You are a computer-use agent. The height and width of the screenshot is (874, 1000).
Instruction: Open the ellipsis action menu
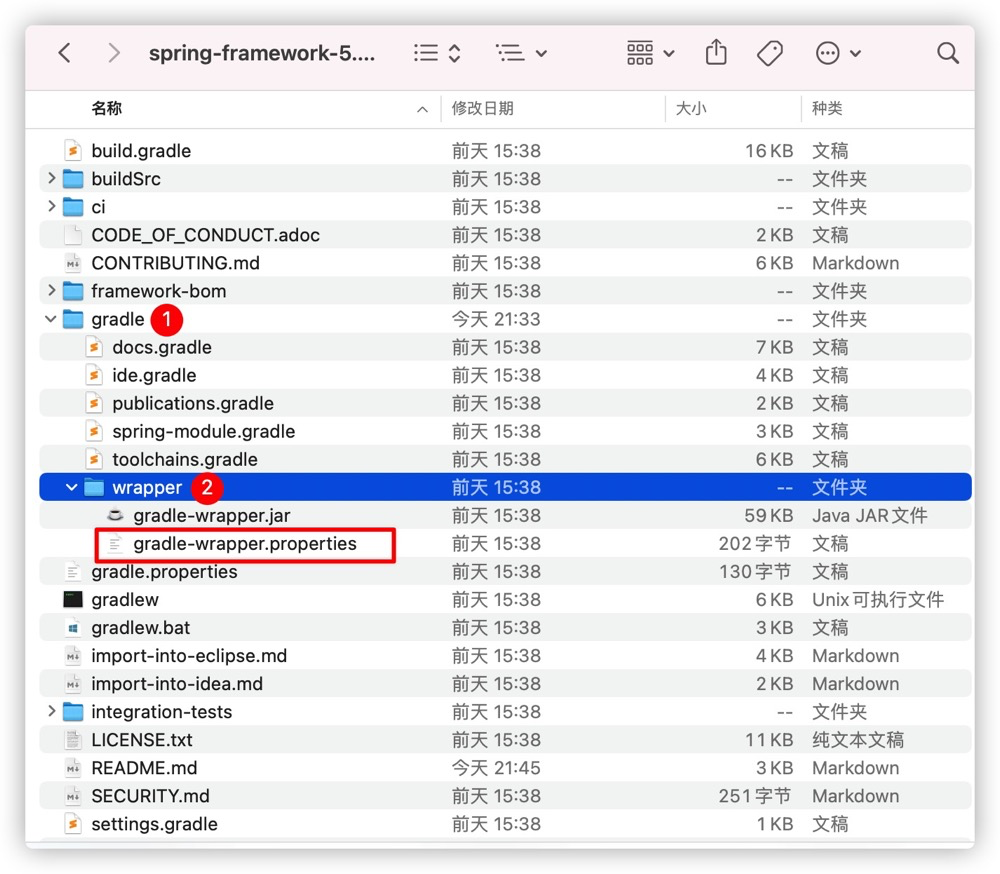(x=839, y=53)
